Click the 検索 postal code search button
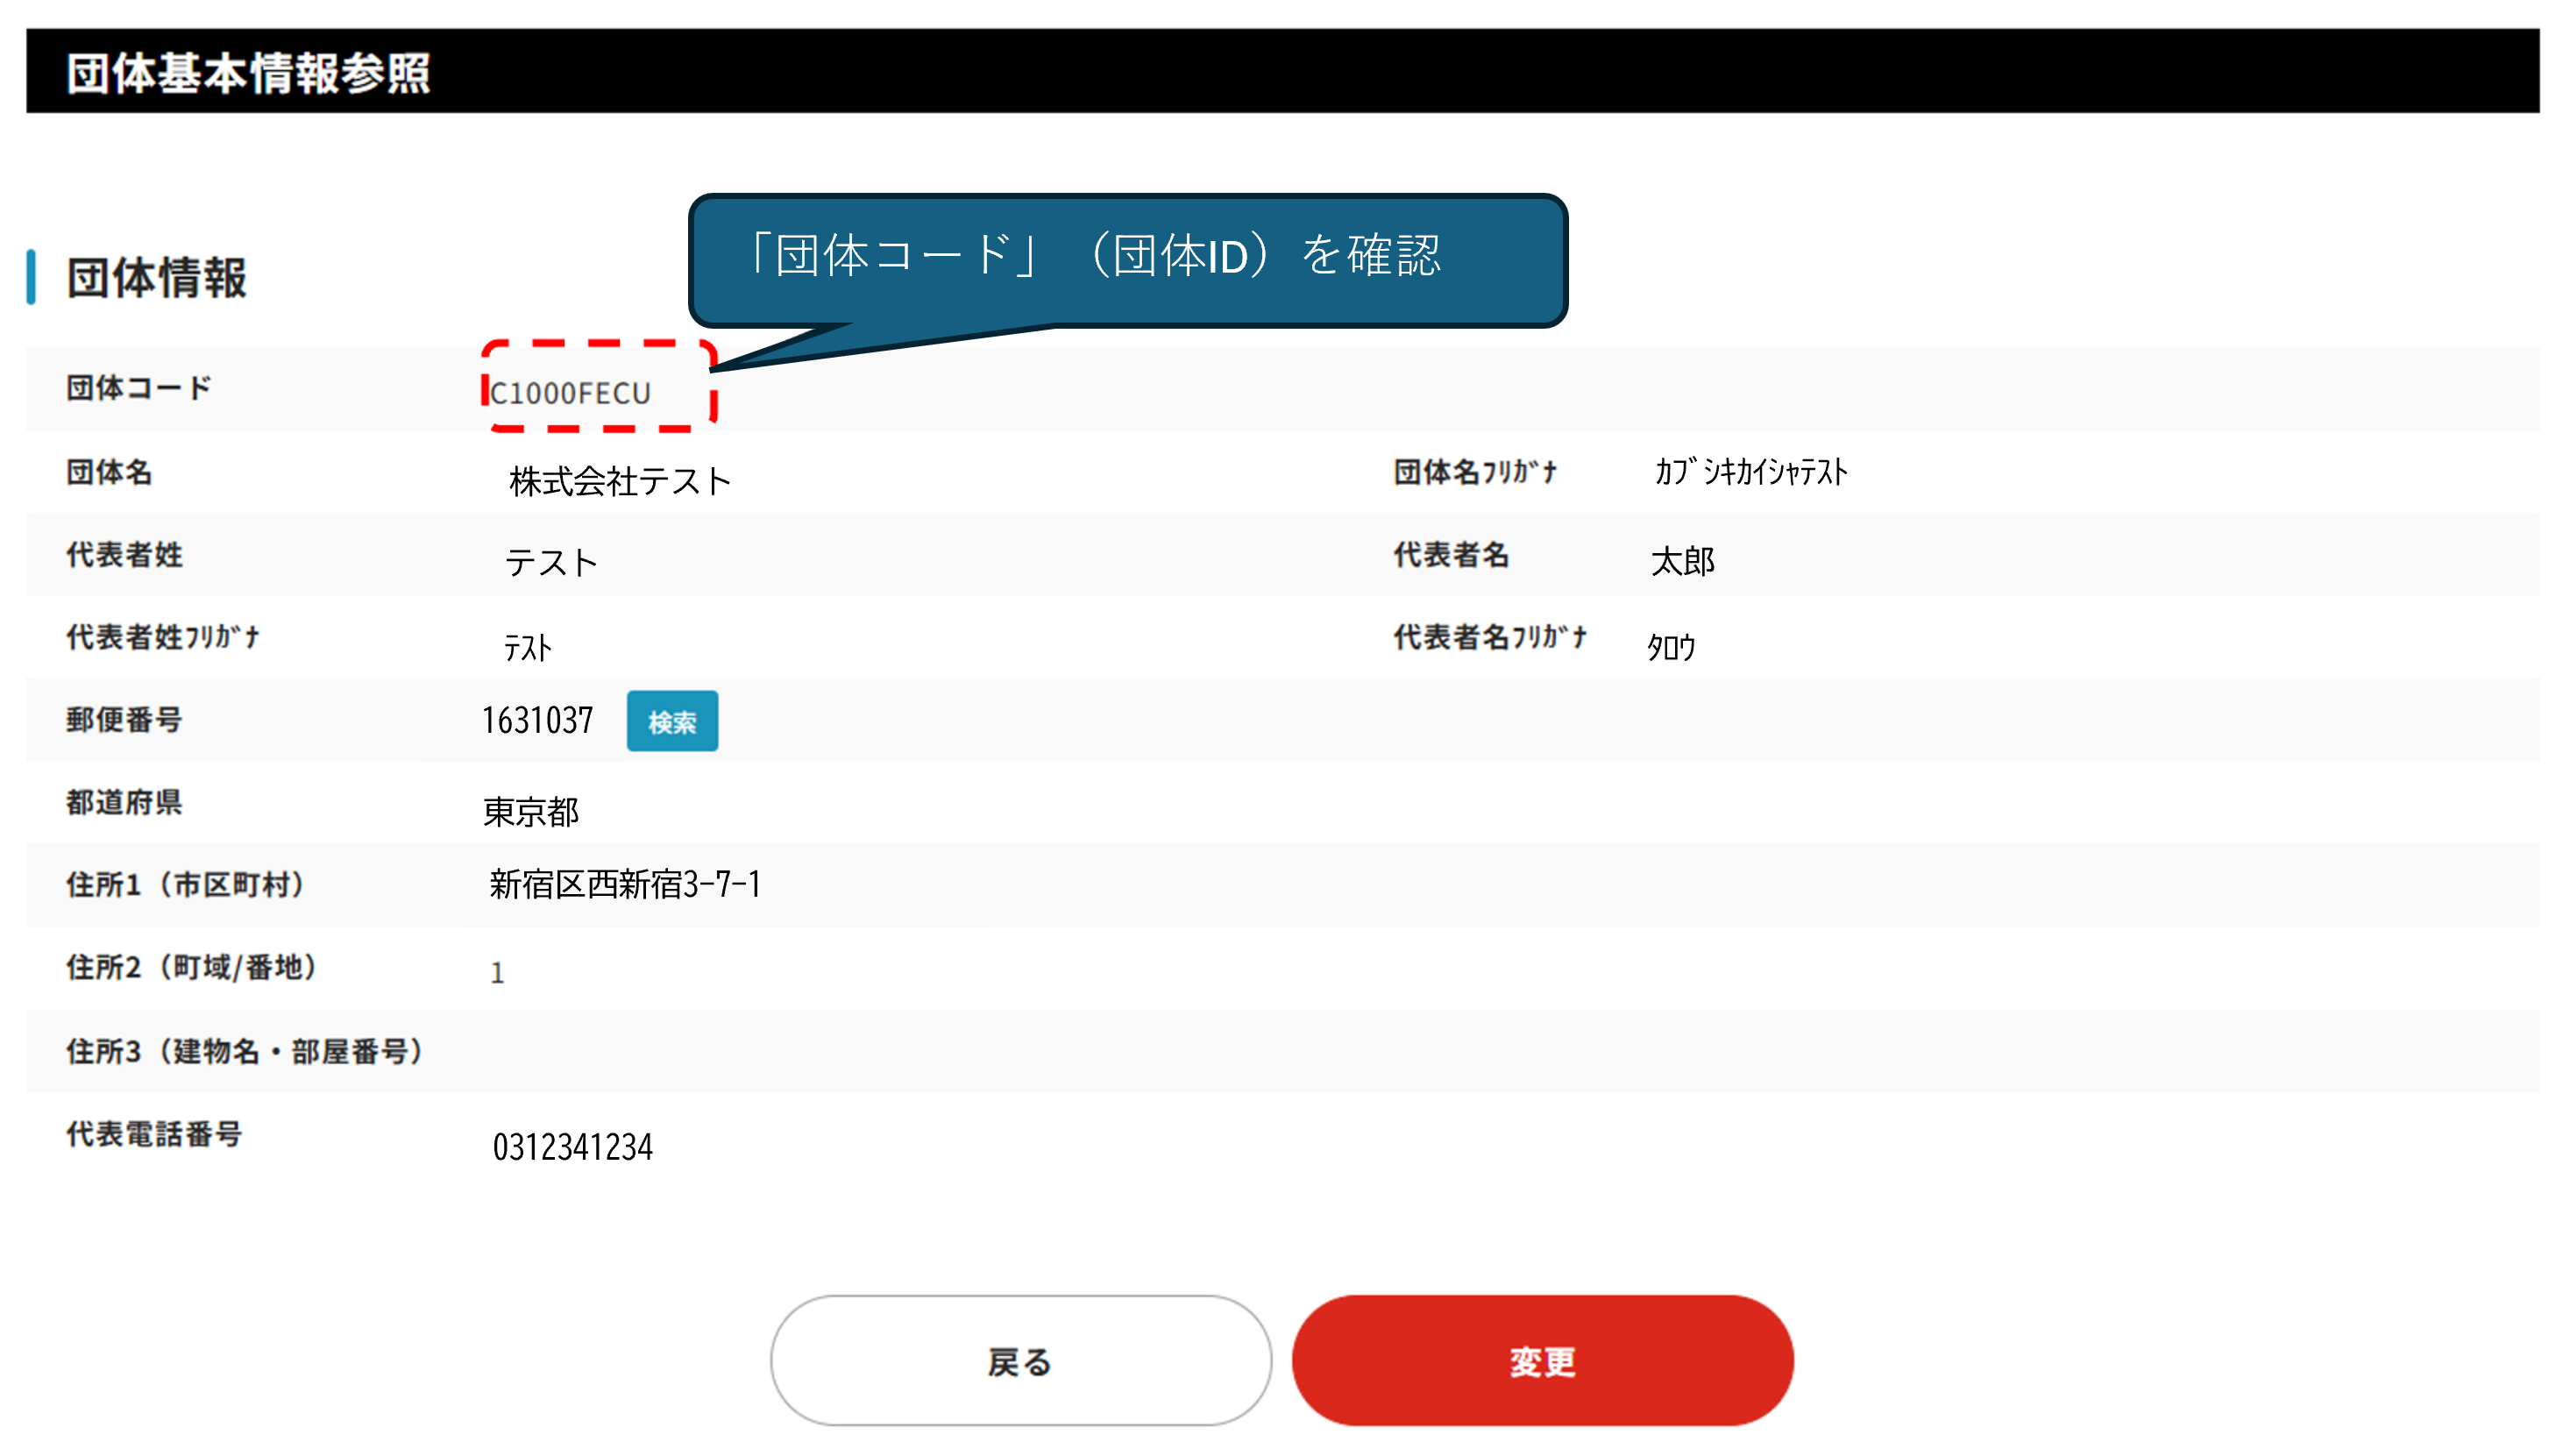 click(x=671, y=721)
